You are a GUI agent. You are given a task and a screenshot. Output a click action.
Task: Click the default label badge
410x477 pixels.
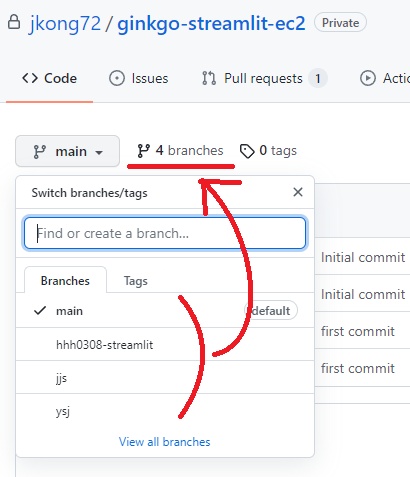tap(271, 311)
